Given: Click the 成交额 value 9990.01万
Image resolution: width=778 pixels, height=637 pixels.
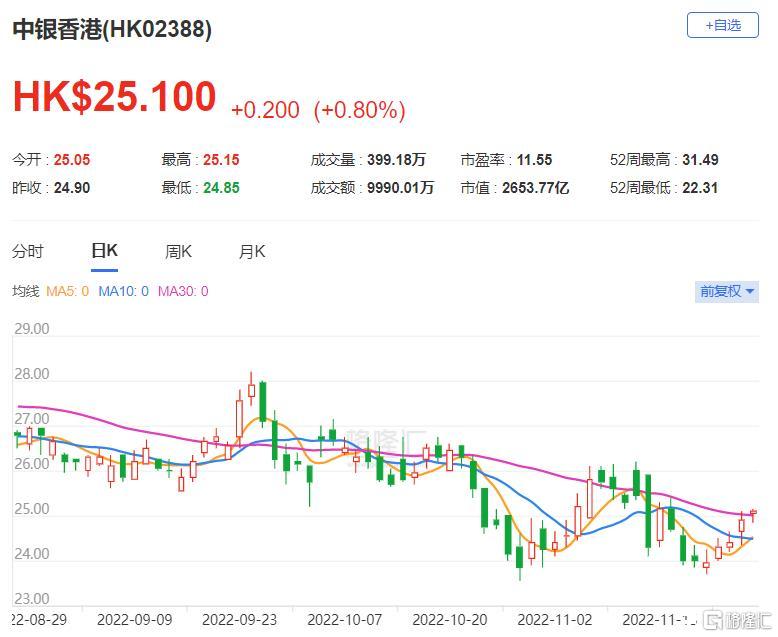Looking at the screenshot, I should pyautogui.click(x=400, y=188).
